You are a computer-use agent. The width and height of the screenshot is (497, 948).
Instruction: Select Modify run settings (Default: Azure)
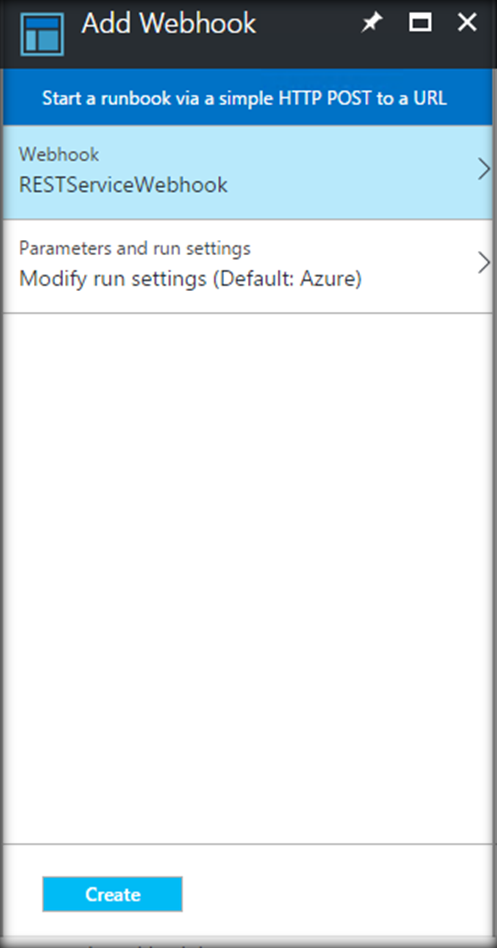[x=190, y=279]
